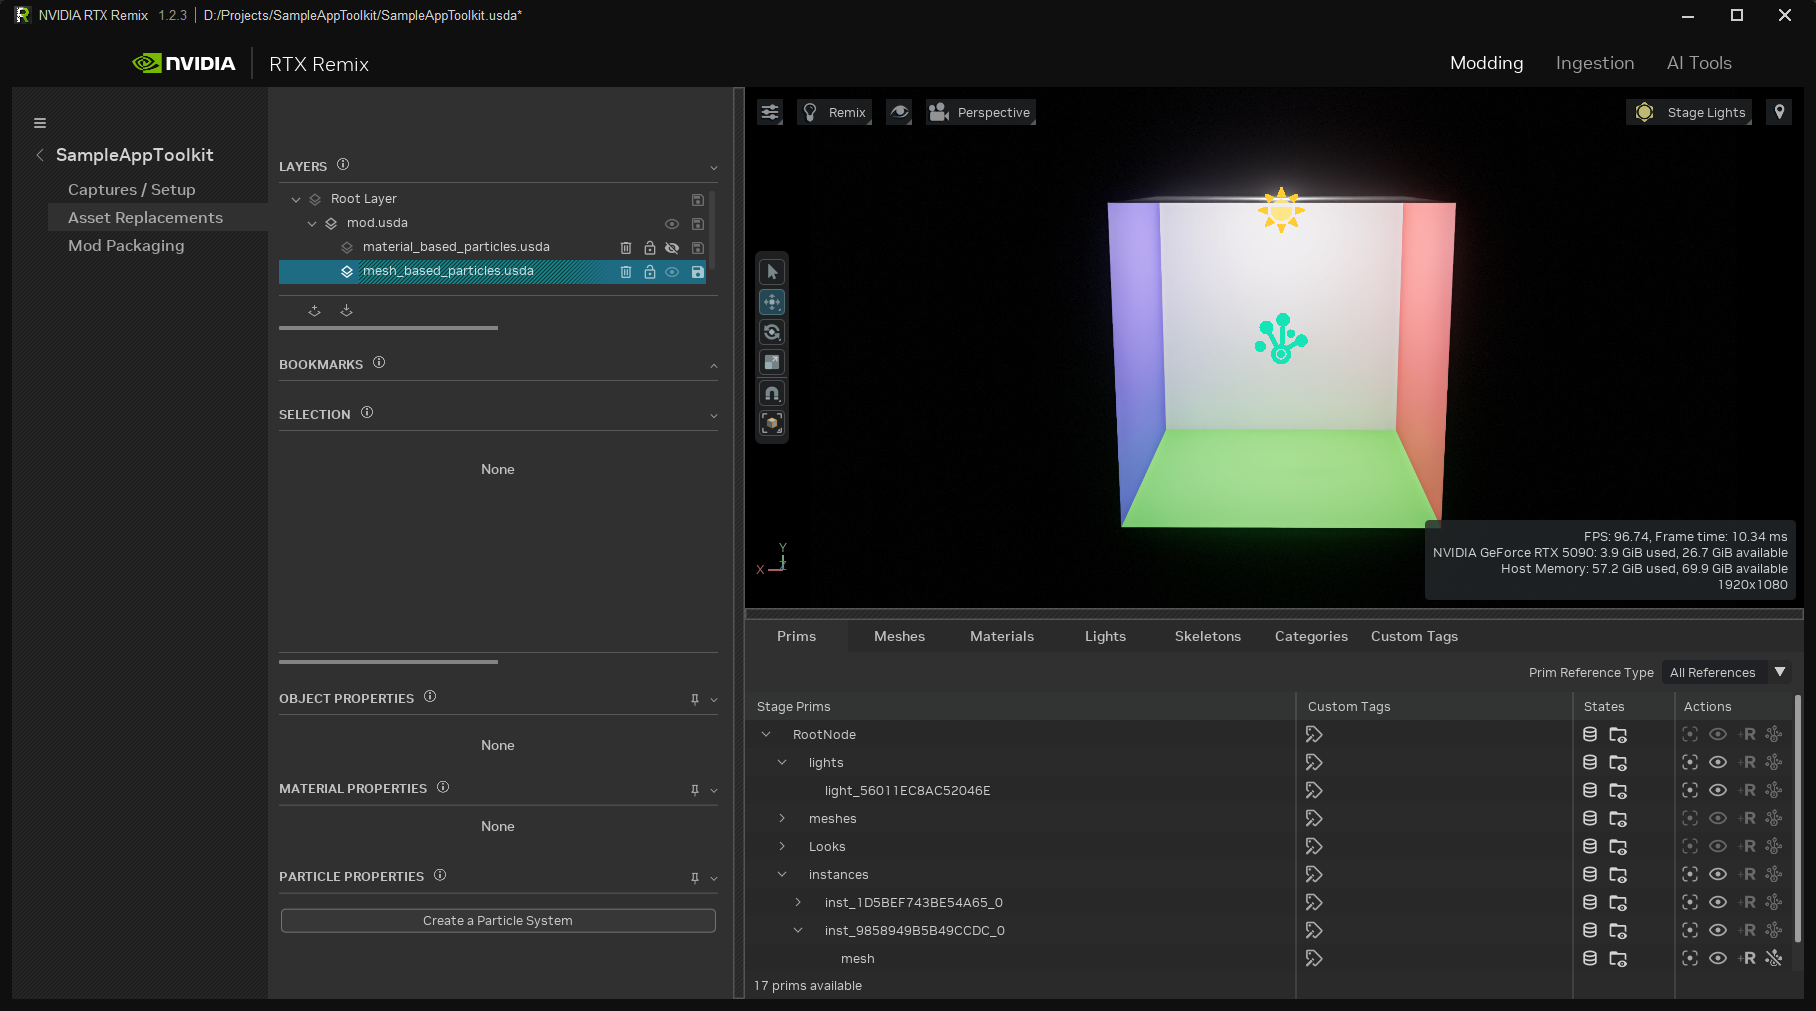Select the Move tool in the viewport toolbar
The width and height of the screenshot is (1816, 1011).
click(771, 301)
